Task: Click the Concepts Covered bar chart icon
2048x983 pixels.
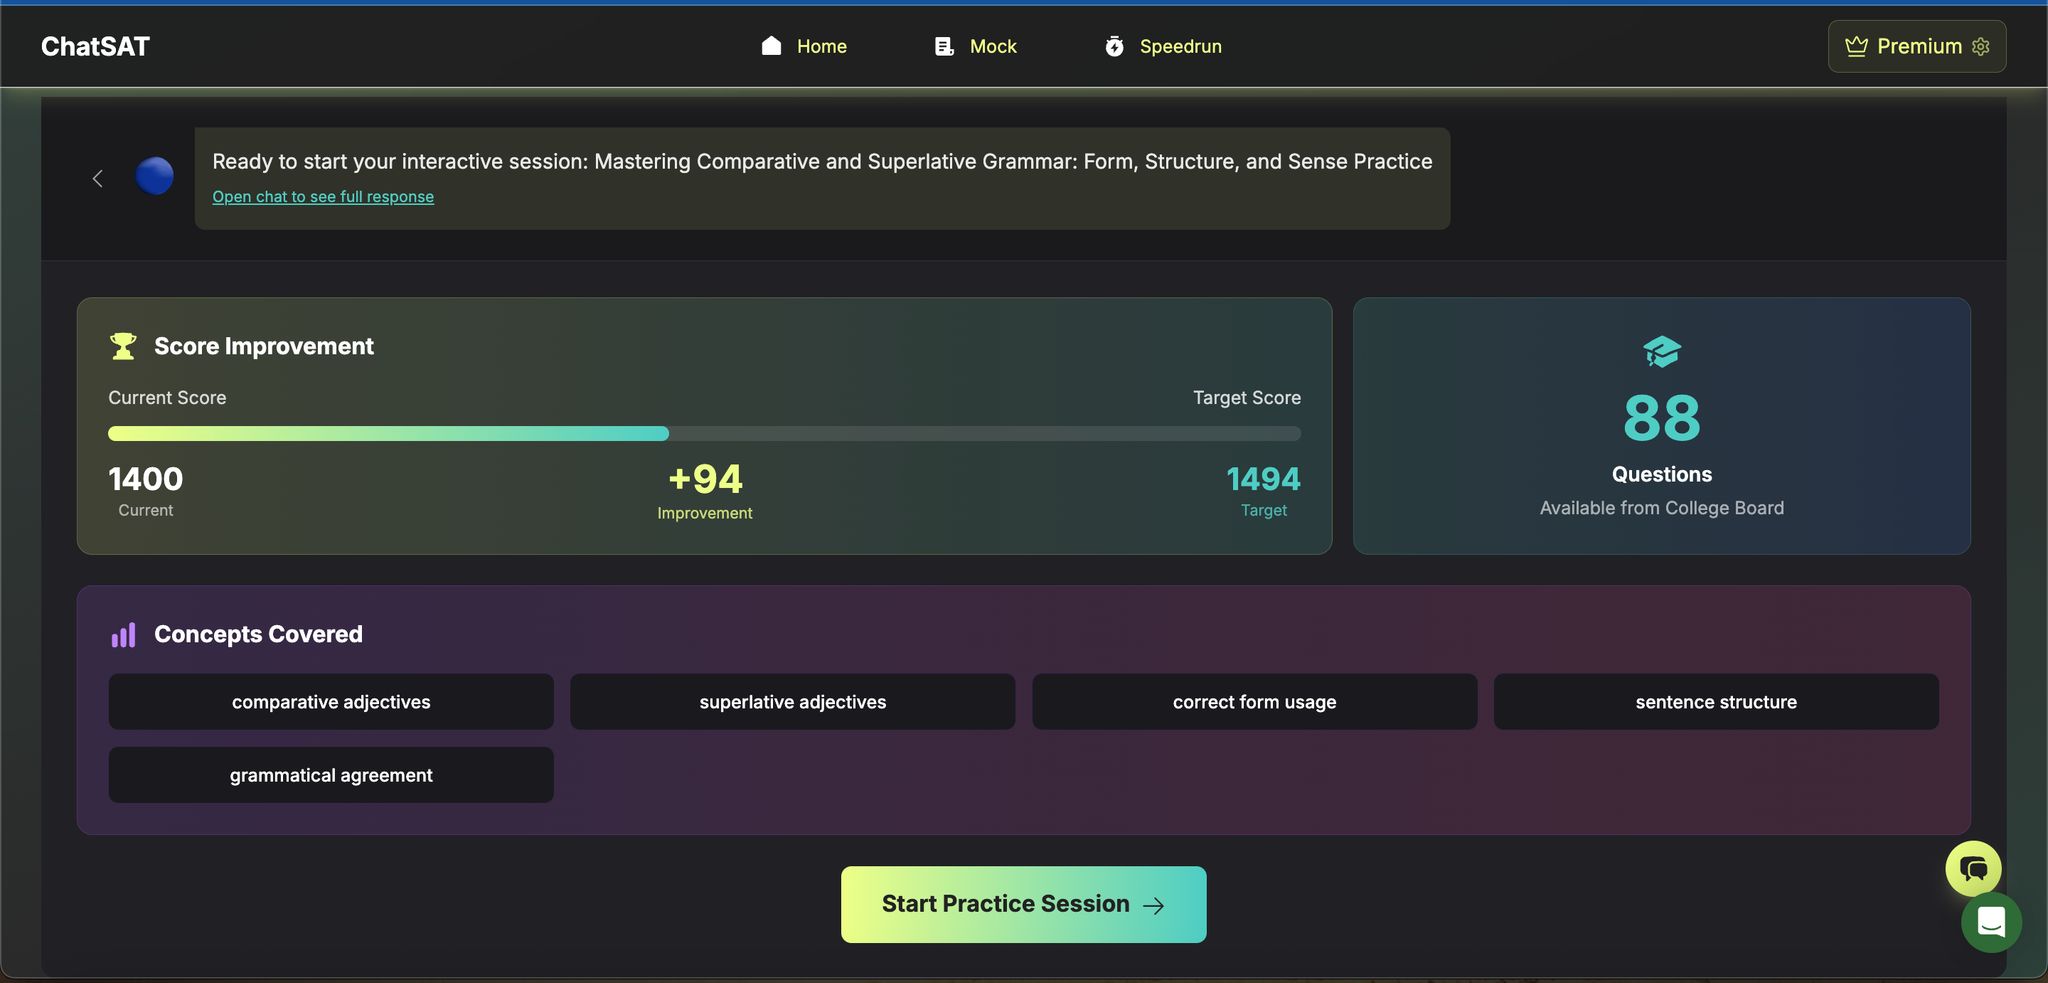Action: click(123, 635)
